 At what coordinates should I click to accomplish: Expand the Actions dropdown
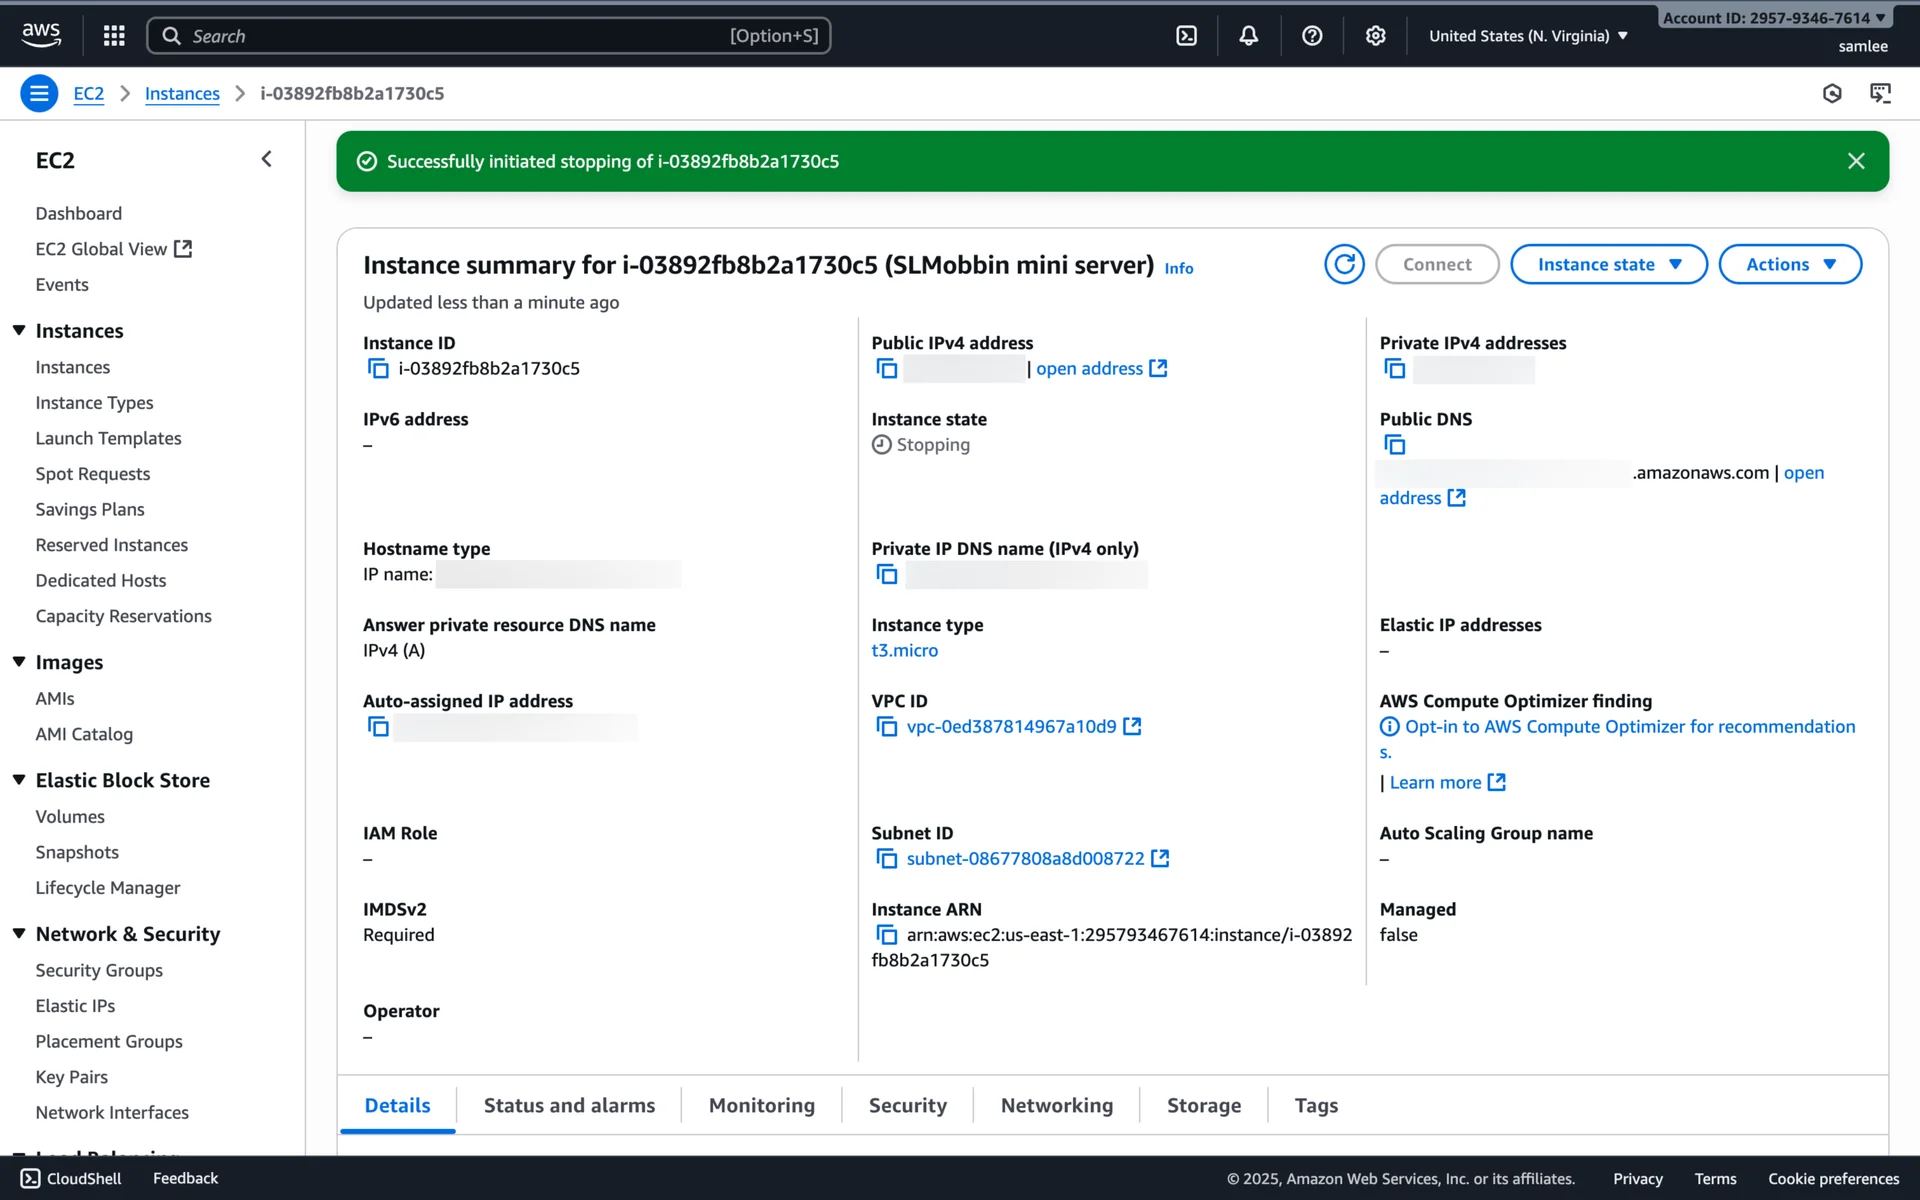pos(1789,264)
